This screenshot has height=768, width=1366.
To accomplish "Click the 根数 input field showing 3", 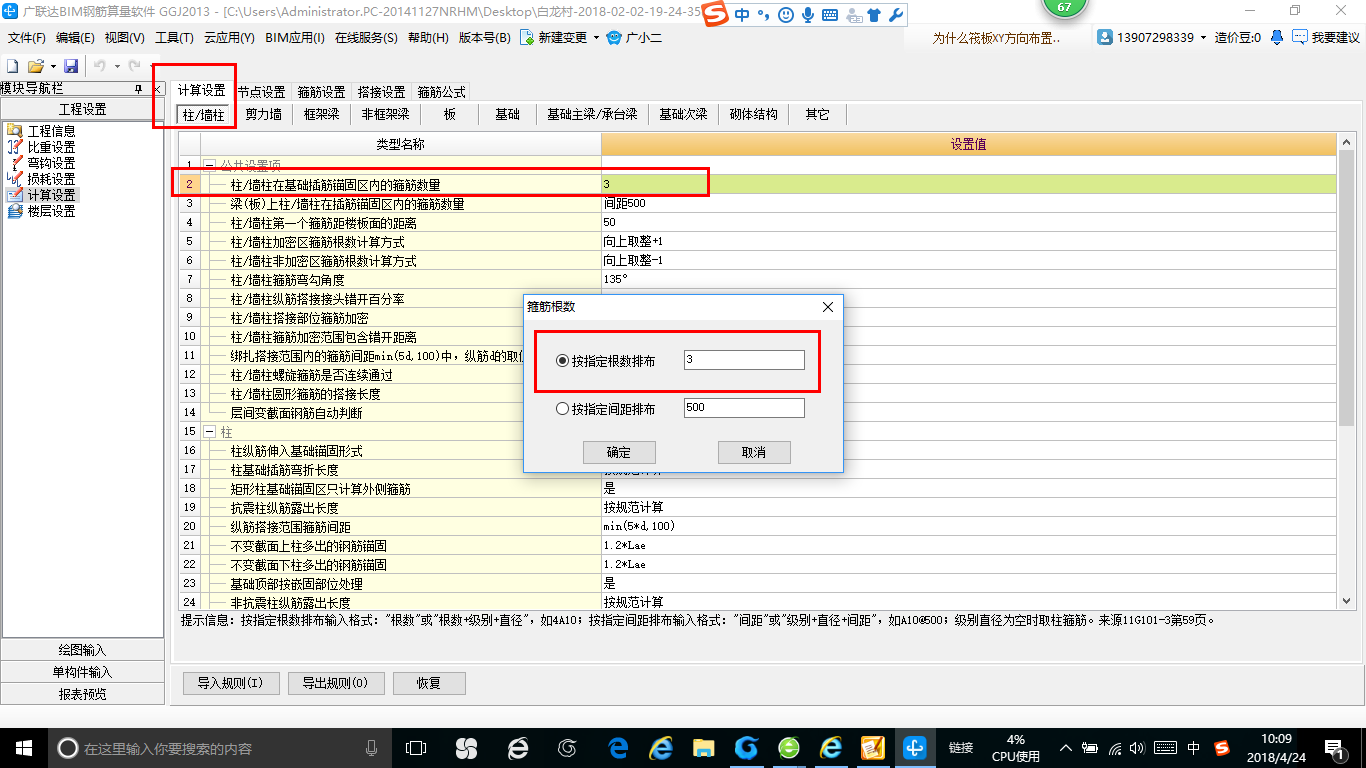I will tap(744, 360).
